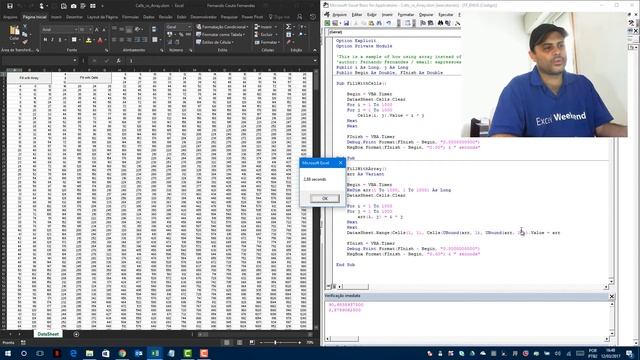This screenshot has width=640, height=360.
Task: Click the View Microsoft Excel icon in VBA toolbar
Action: (327, 23)
